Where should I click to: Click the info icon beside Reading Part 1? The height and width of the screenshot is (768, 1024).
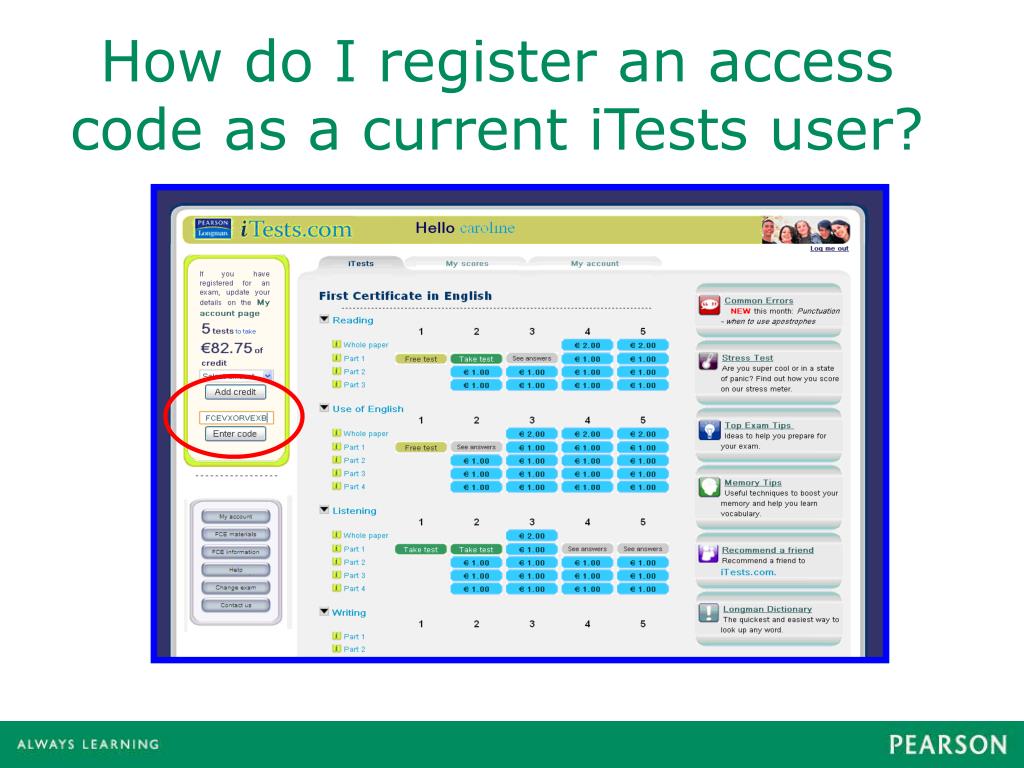point(336,358)
